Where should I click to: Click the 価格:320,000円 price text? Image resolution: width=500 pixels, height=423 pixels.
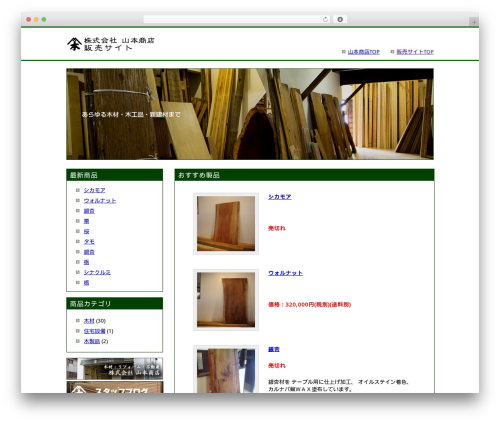point(309,305)
